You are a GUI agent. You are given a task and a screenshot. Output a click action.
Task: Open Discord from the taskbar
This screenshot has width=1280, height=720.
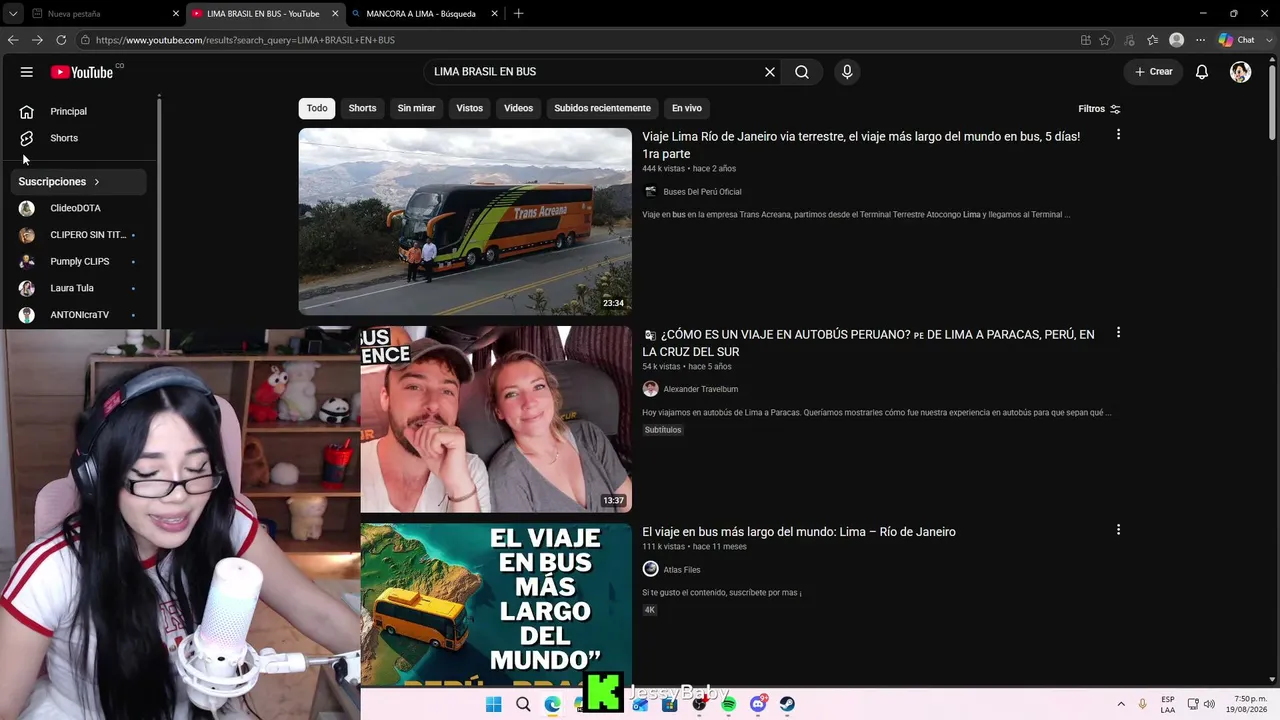pyautogui.click(x=758, y=704)
